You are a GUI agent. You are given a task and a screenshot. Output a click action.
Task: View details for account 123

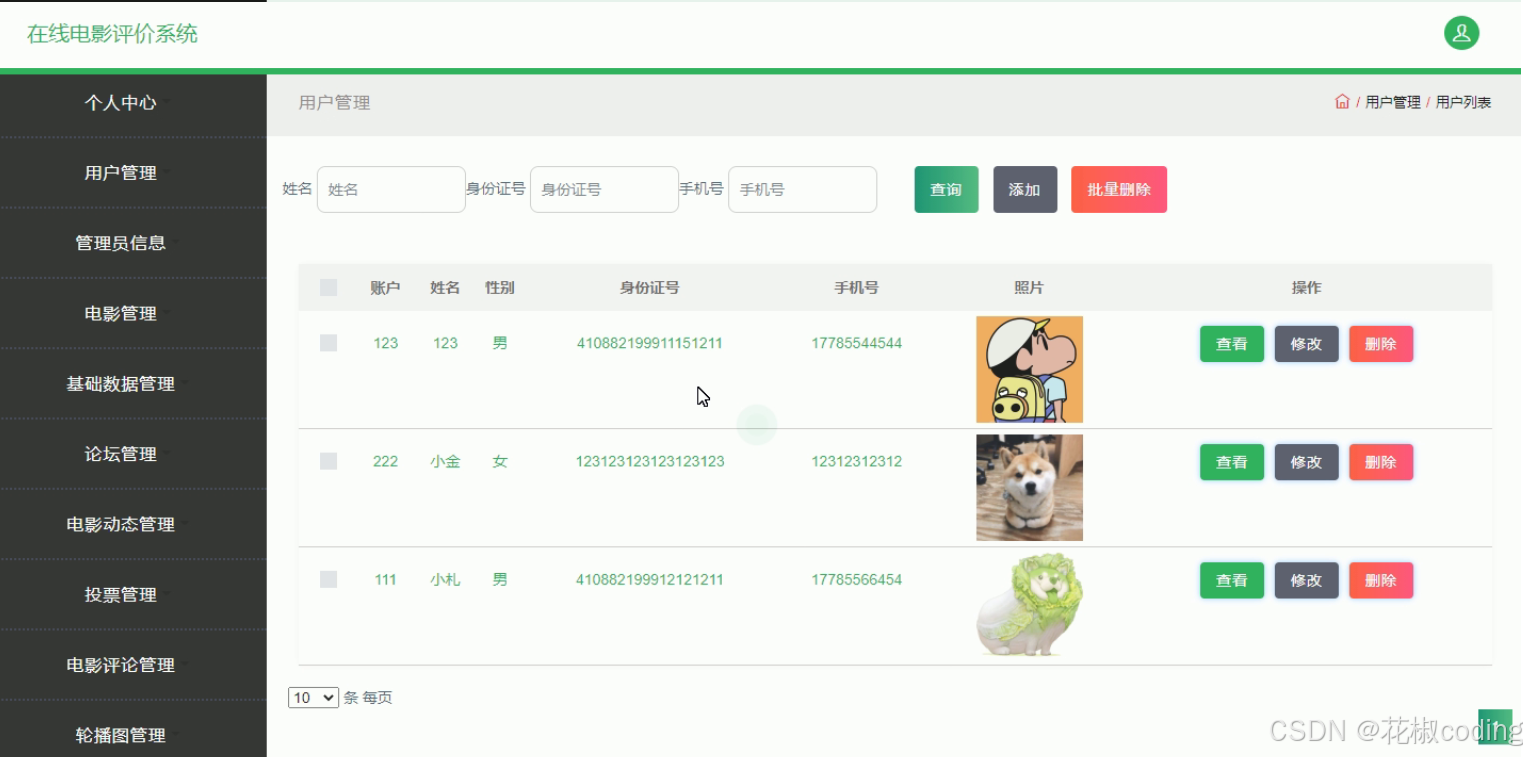click(x=1232, y=344)
